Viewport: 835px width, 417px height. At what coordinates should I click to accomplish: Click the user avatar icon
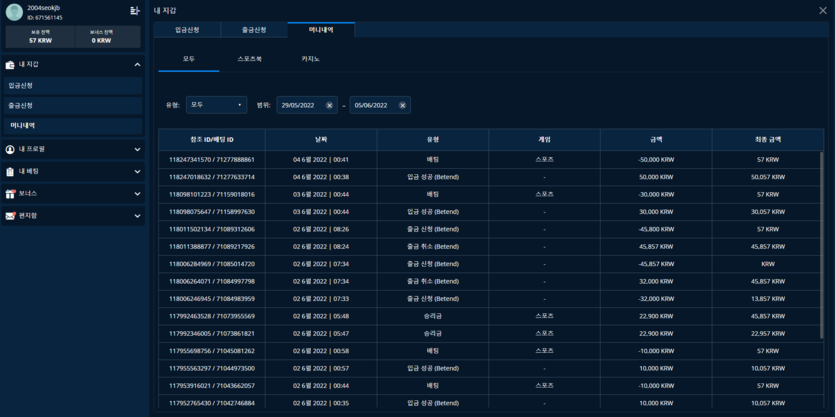click(x=14, y=12)
